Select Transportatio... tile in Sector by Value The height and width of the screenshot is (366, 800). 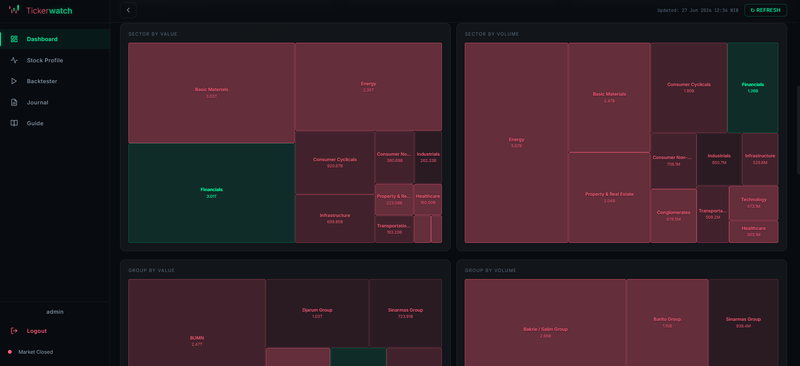point(394,229)
